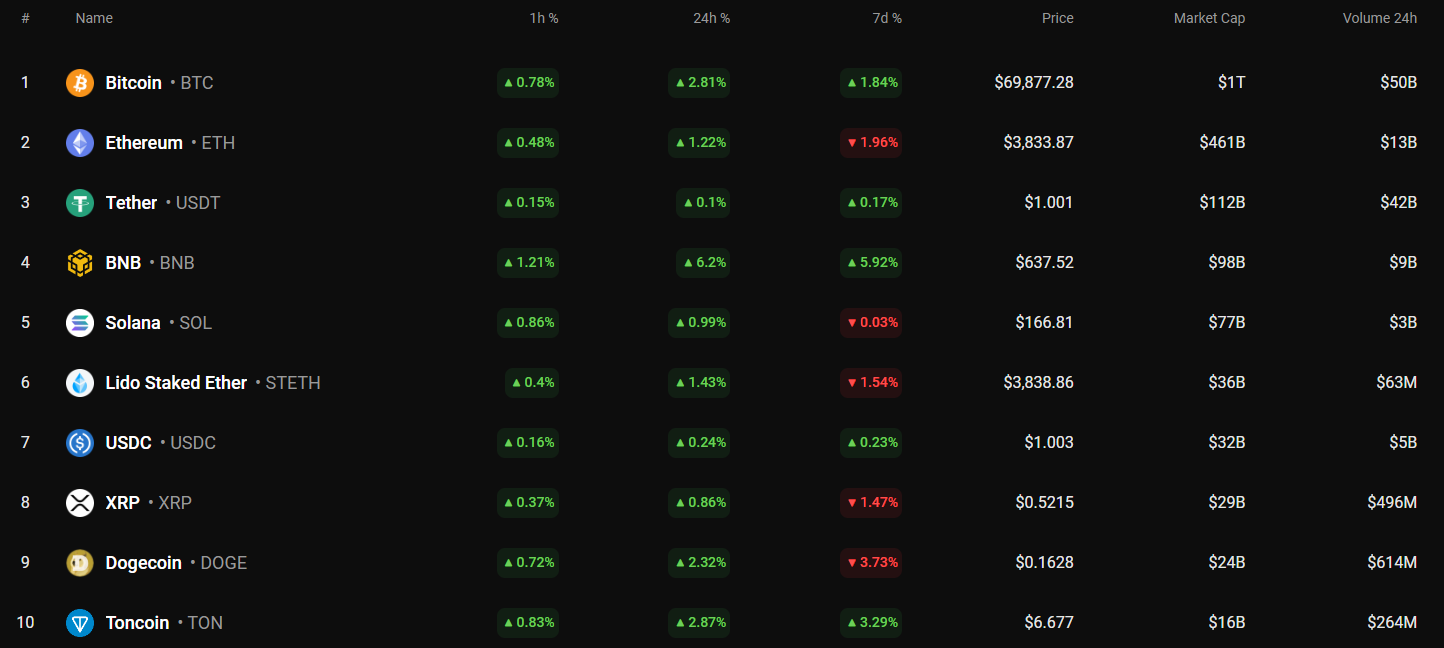Open the Dogecoin name link
The width and height of the screenshot is (1444, 648).
pos(143,563)
